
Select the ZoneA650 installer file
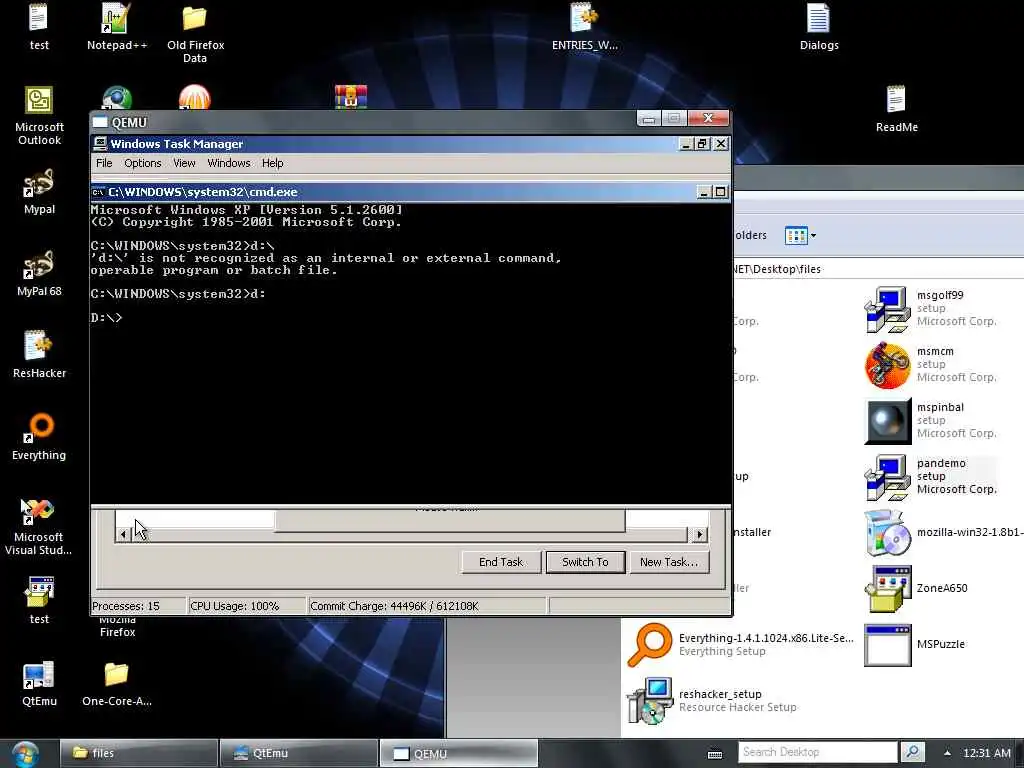[x=916, y=588]
